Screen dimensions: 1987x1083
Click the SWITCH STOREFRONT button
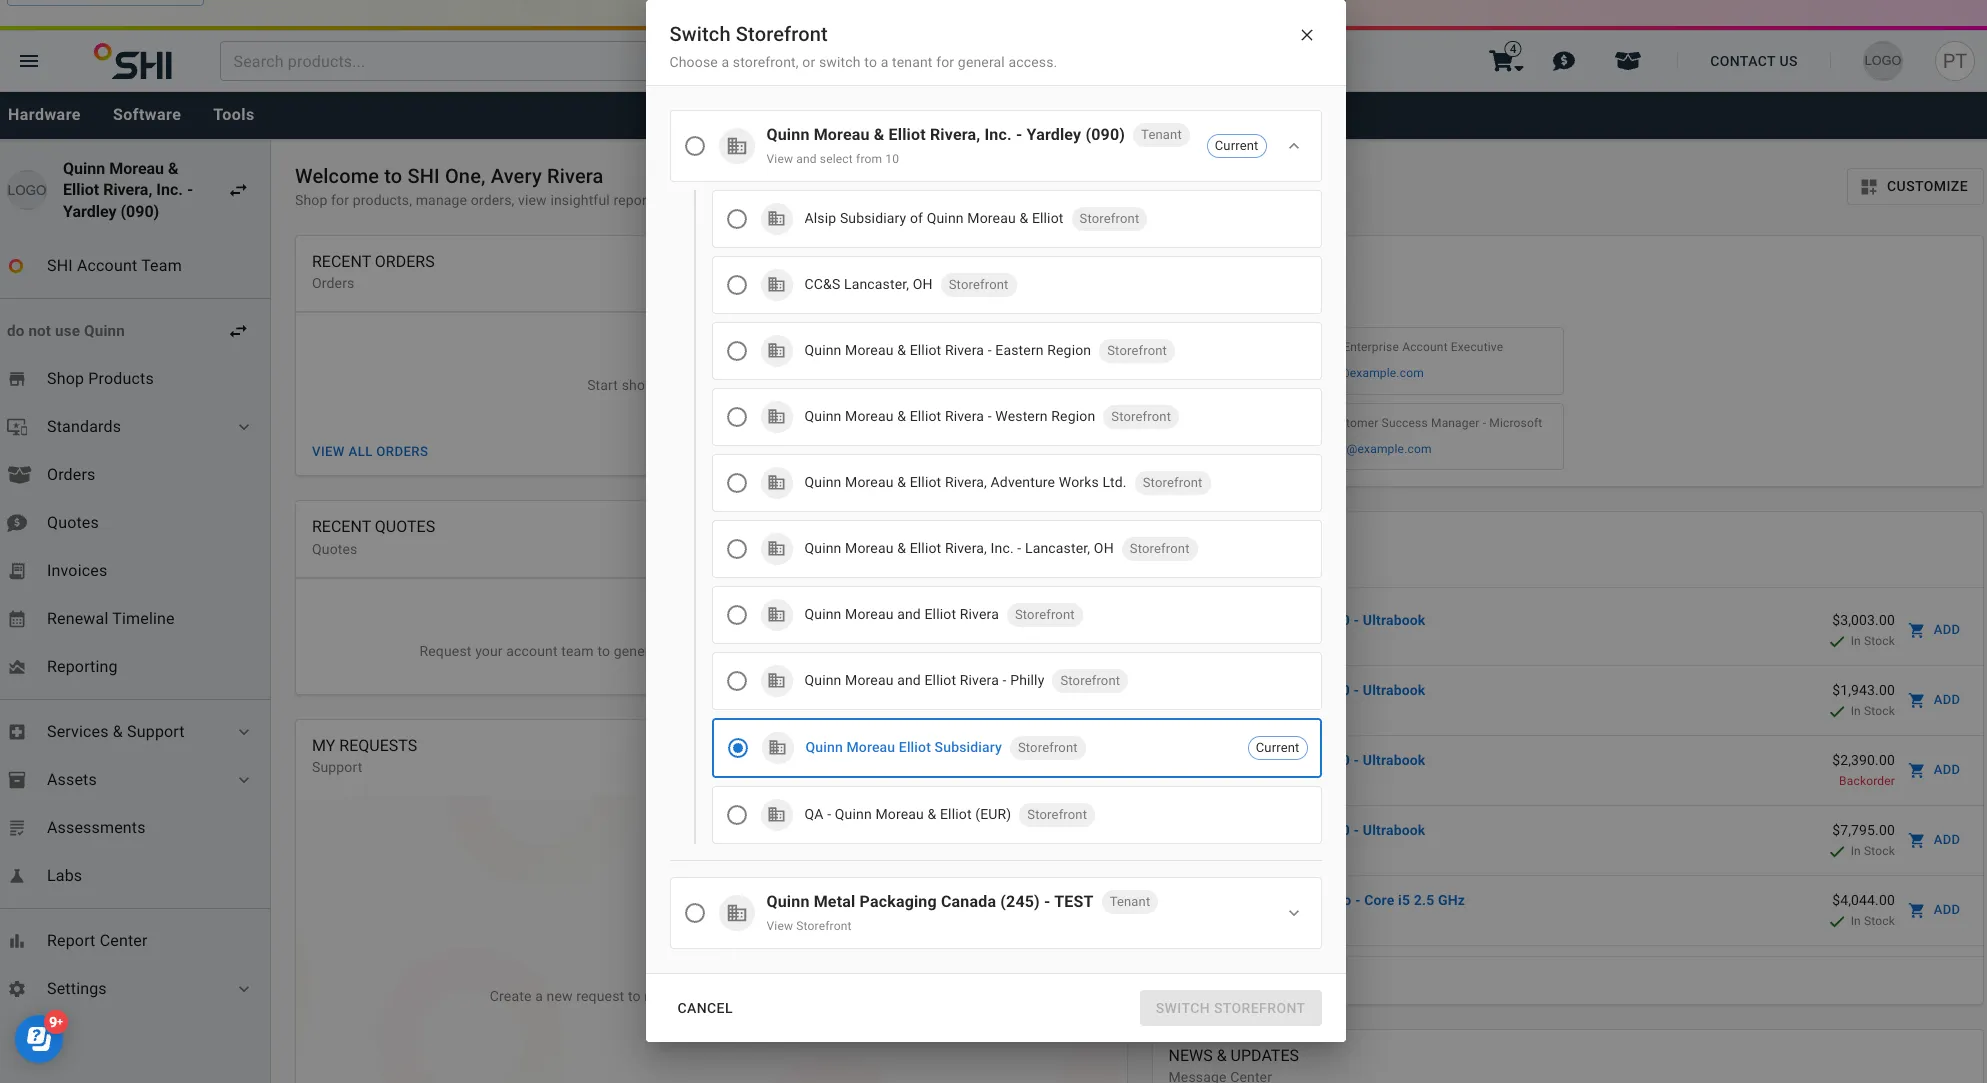[x=1230, y=1008]
